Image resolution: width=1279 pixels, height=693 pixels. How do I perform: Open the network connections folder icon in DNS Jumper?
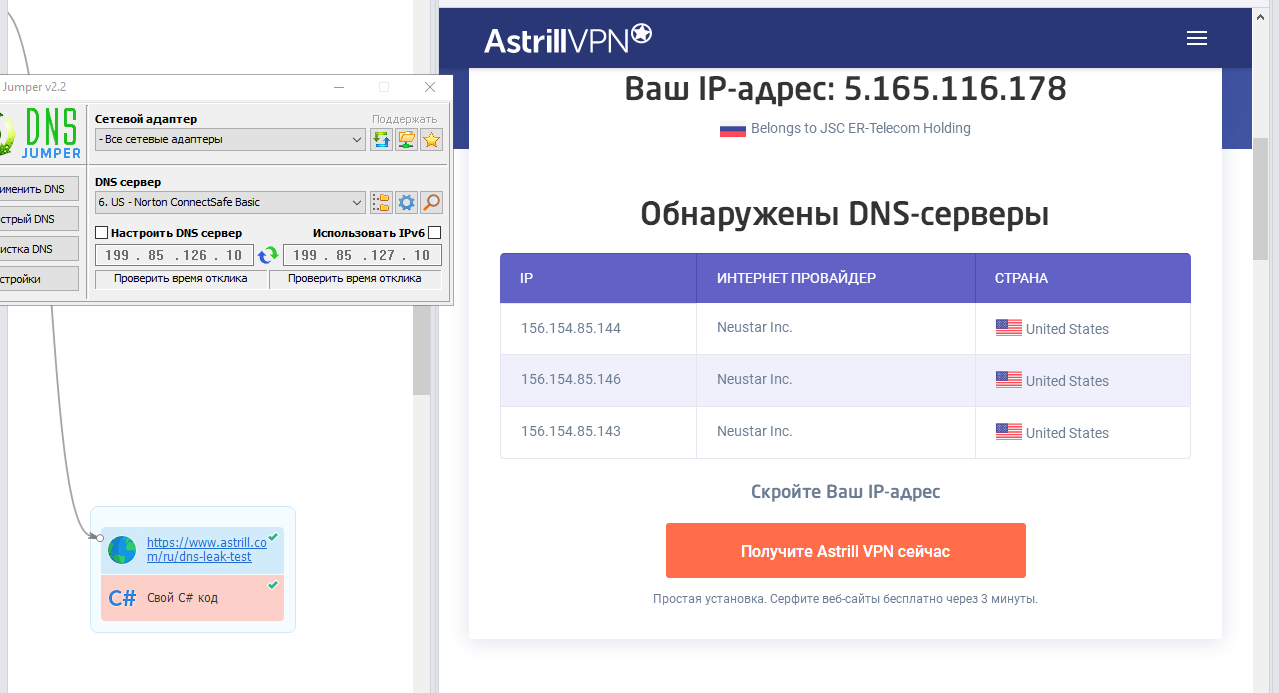coord(406,140)
